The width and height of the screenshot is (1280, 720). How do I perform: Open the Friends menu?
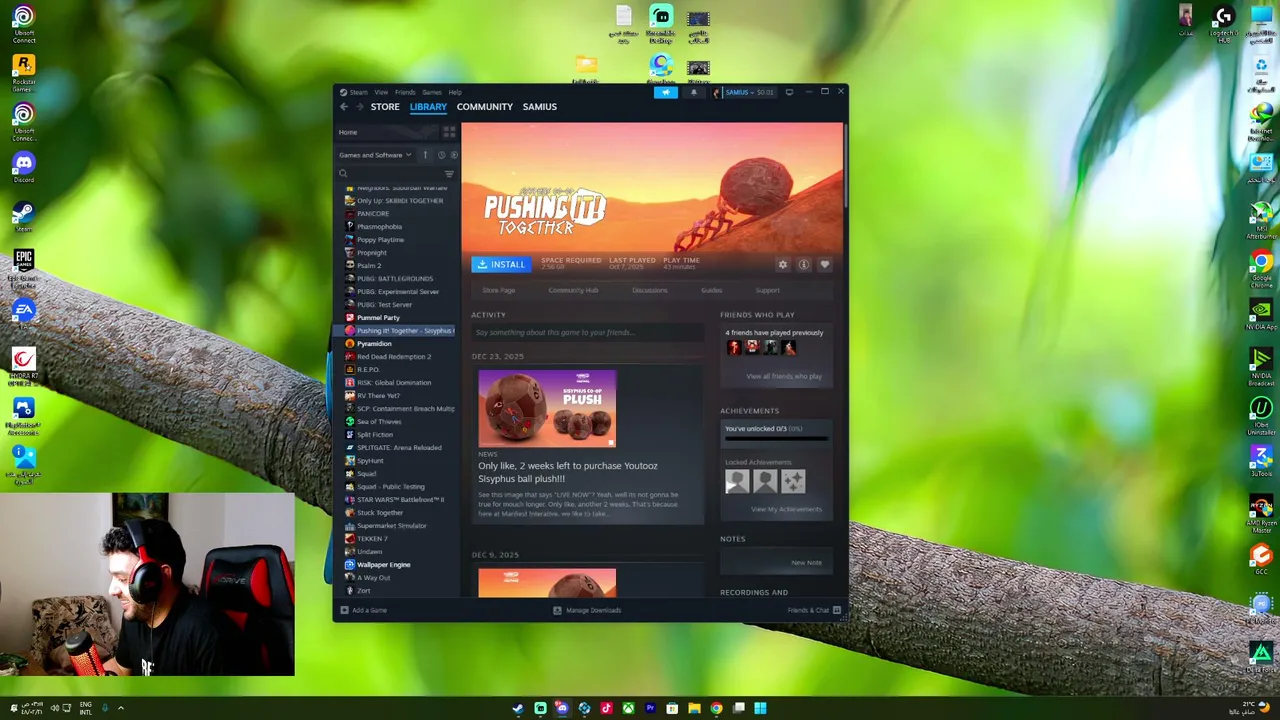point(405,92)
